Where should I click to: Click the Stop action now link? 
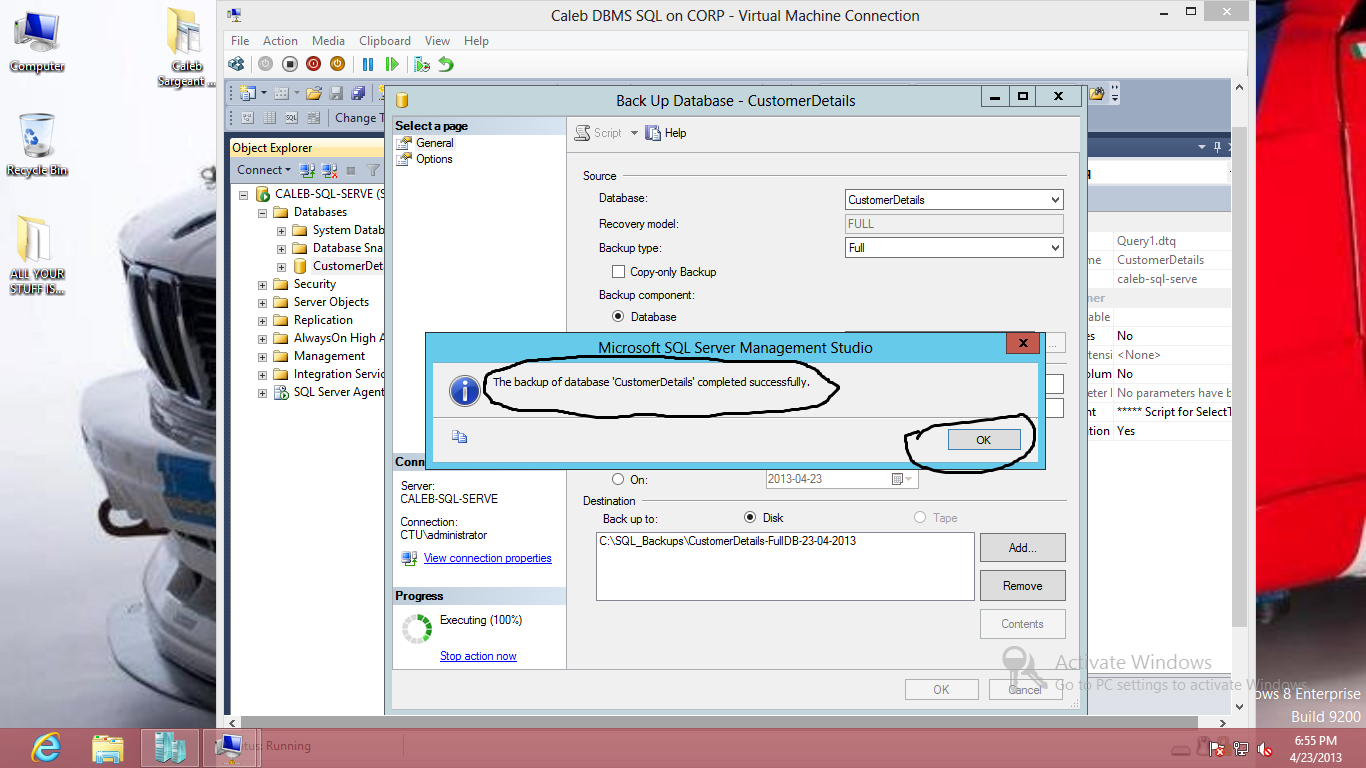pyautogui.click(x=478, y=656)
